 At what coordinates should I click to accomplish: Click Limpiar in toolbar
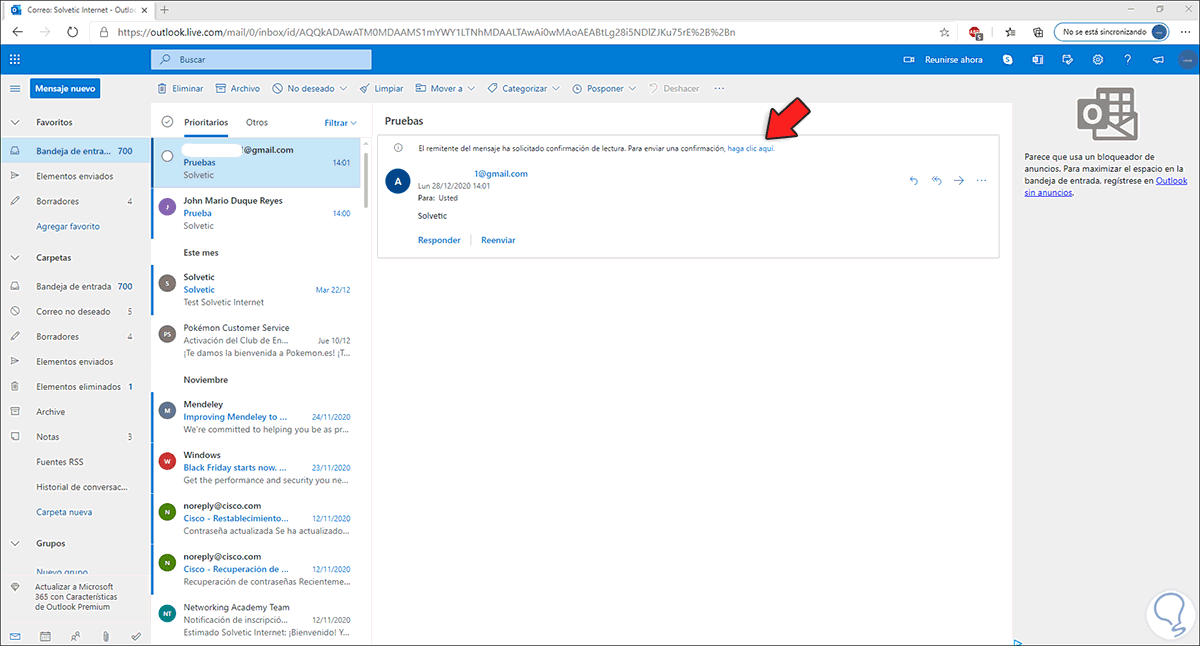click(382, 88)
